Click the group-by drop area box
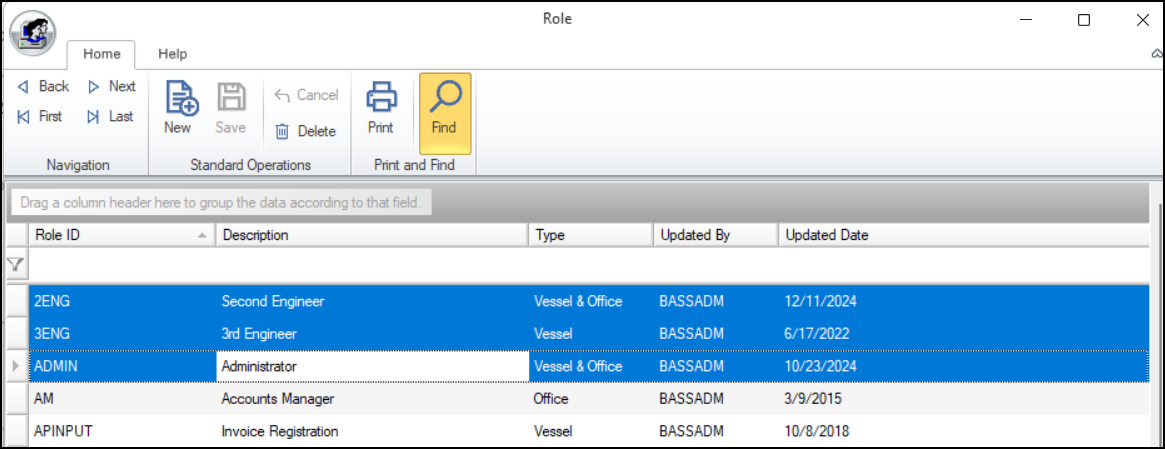 click(x=221, y=202)
